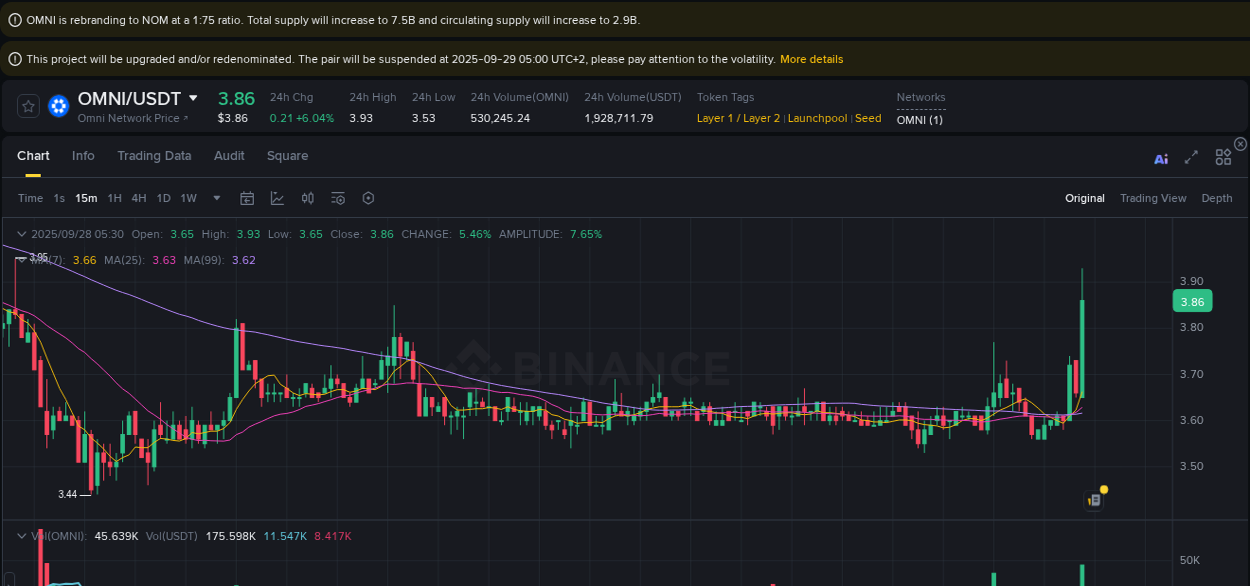Expand the chart to fullscreen
Screen dimensions: 1250x586
[x=1191, y=157]
